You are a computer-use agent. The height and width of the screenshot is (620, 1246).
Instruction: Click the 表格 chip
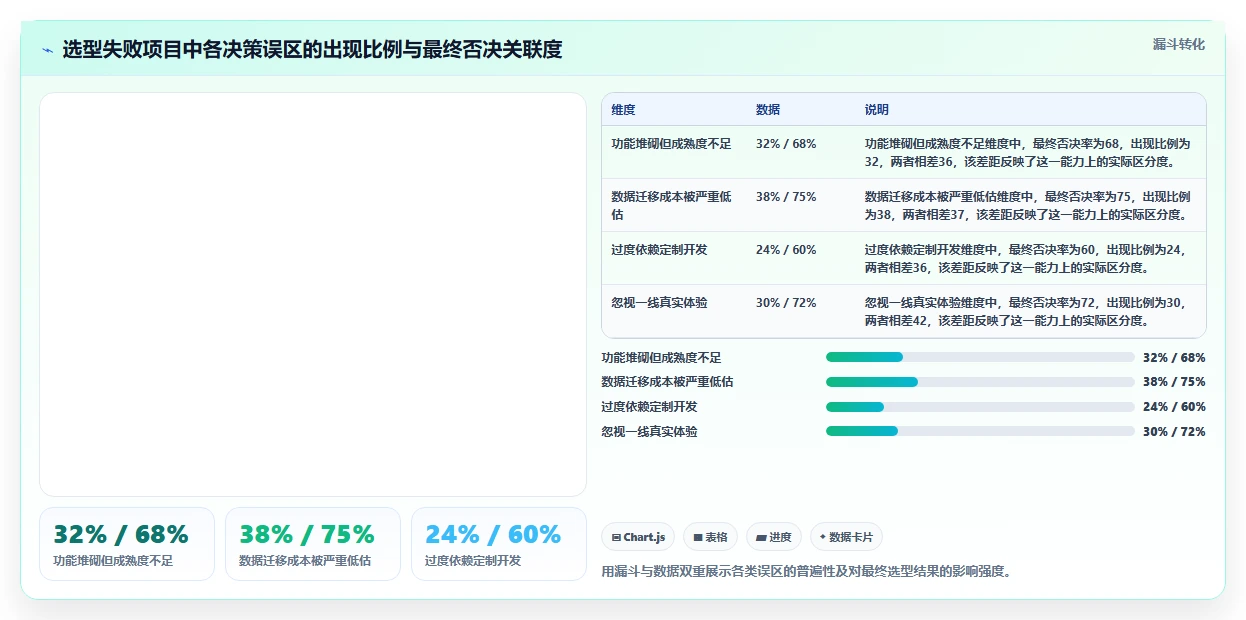coord(710,537)
